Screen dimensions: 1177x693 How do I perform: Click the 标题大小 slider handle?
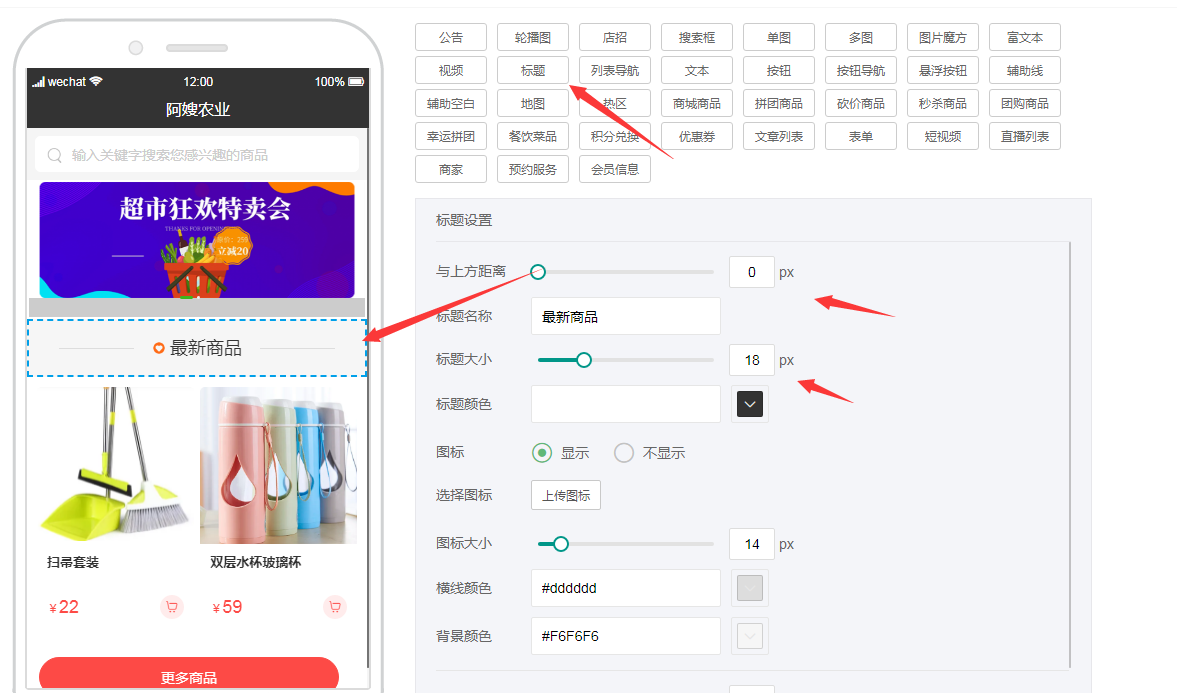[x=584, y=360]
